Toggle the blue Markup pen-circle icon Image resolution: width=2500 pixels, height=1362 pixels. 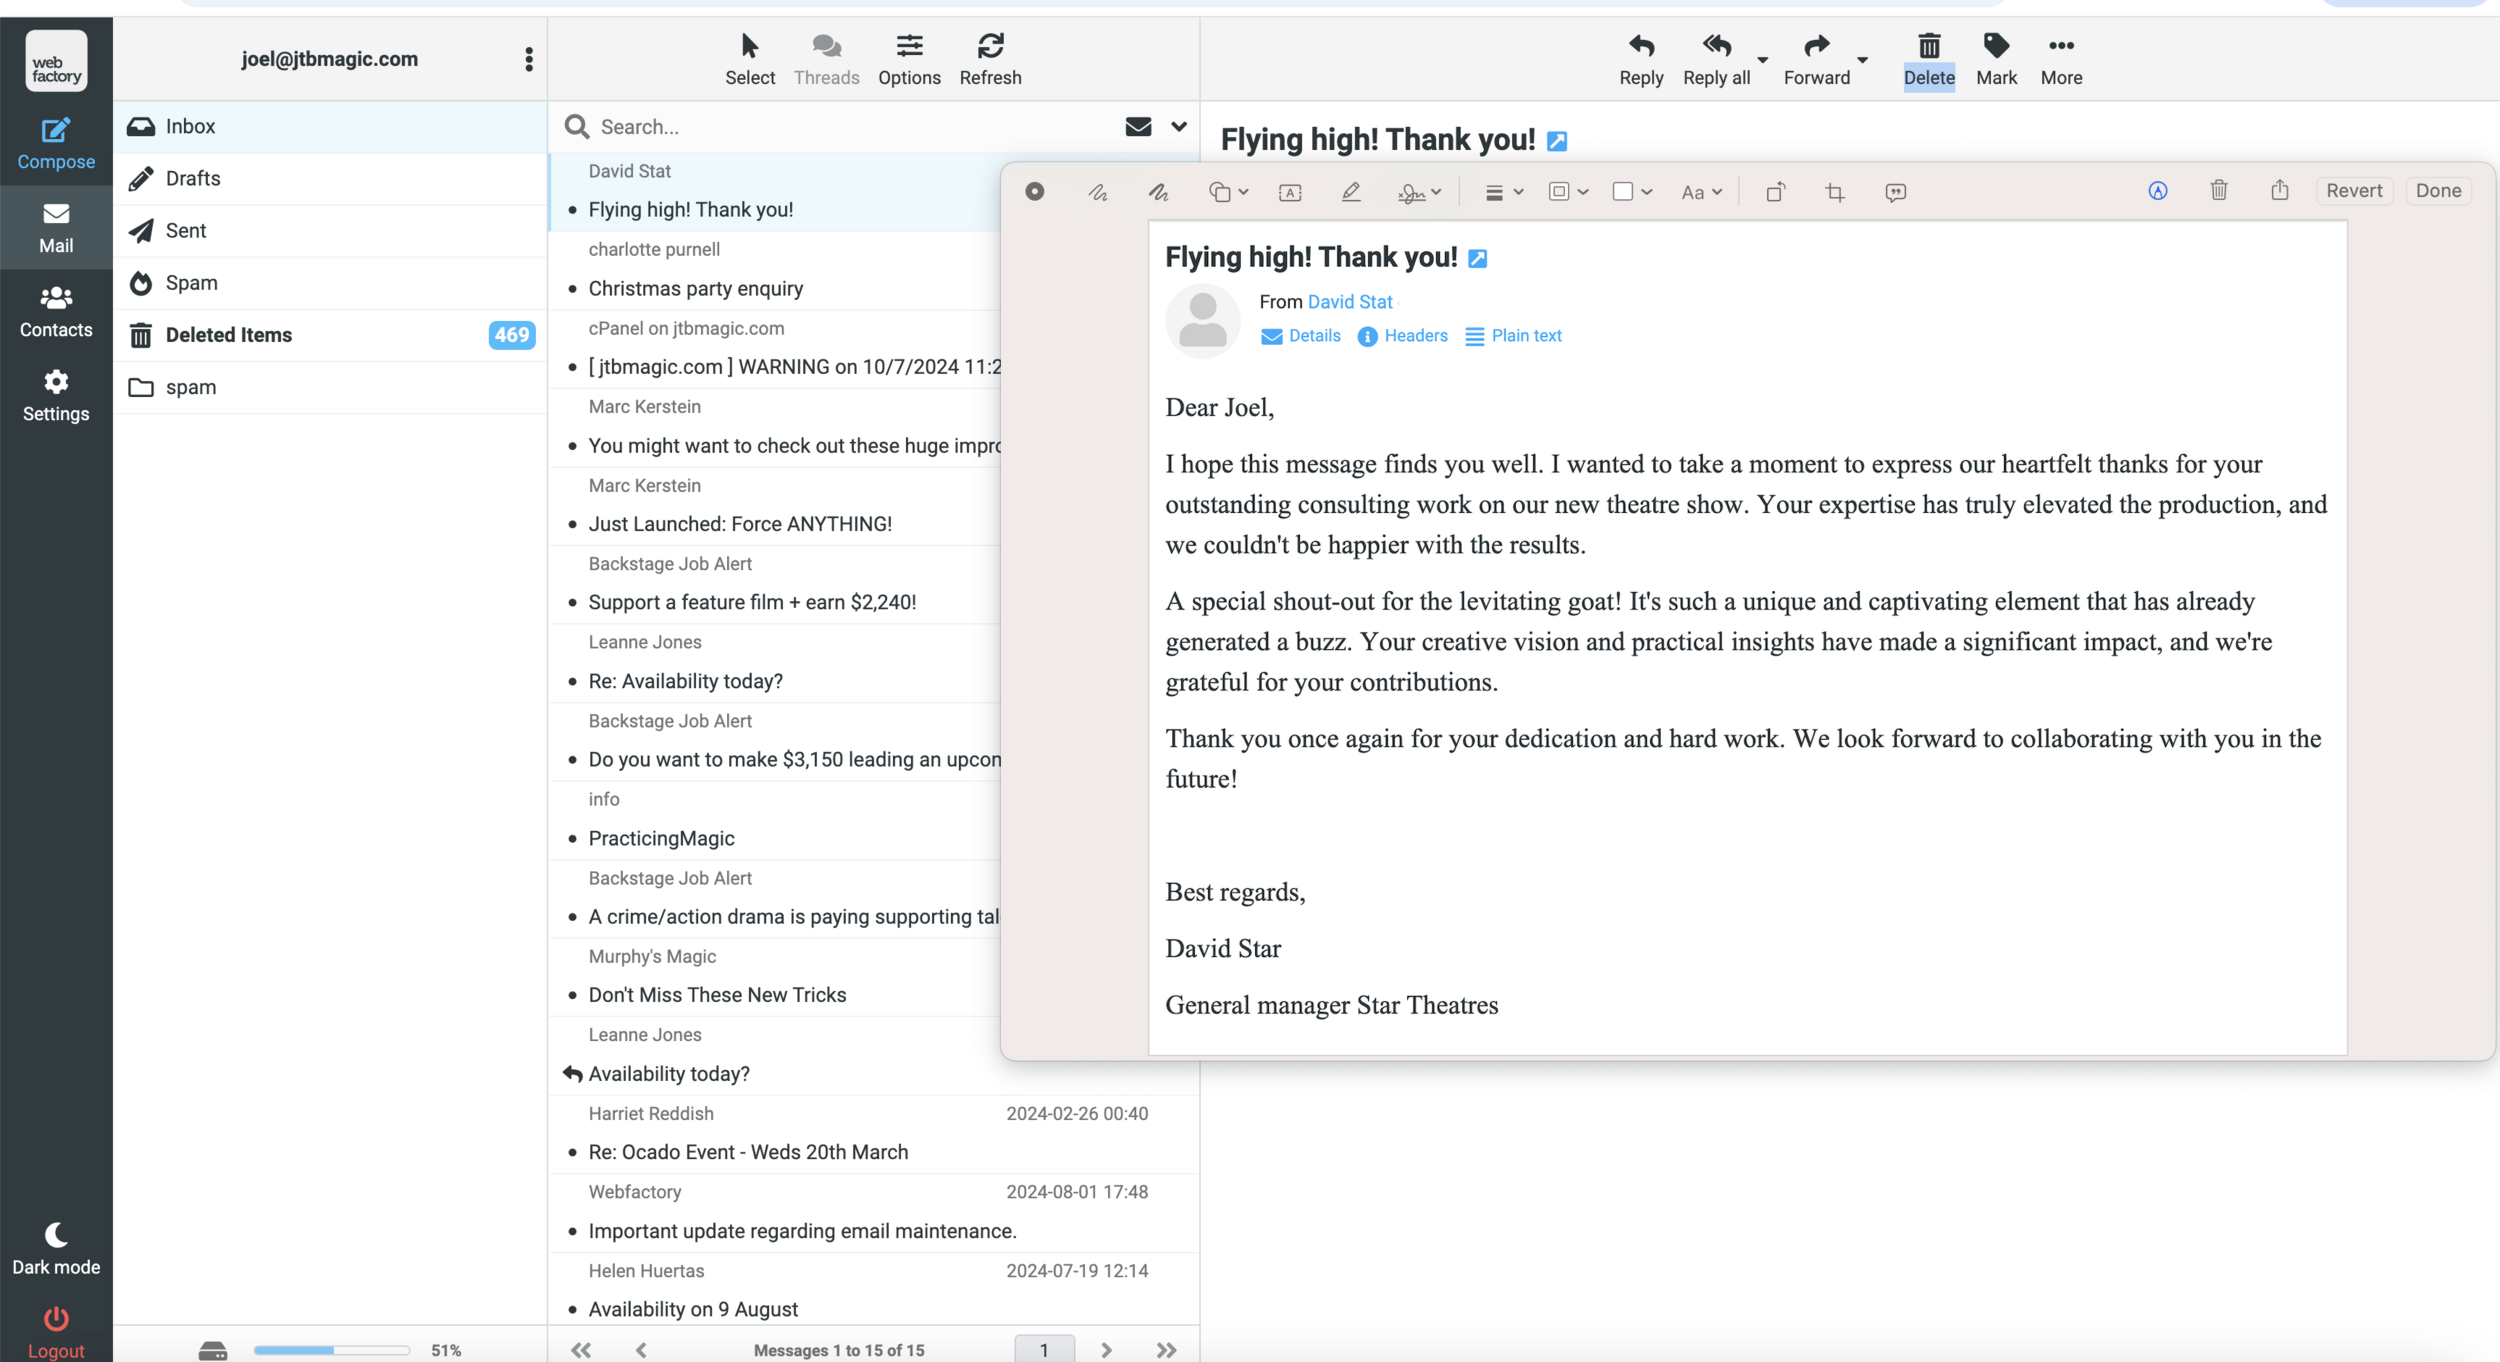click(2157, 191)
